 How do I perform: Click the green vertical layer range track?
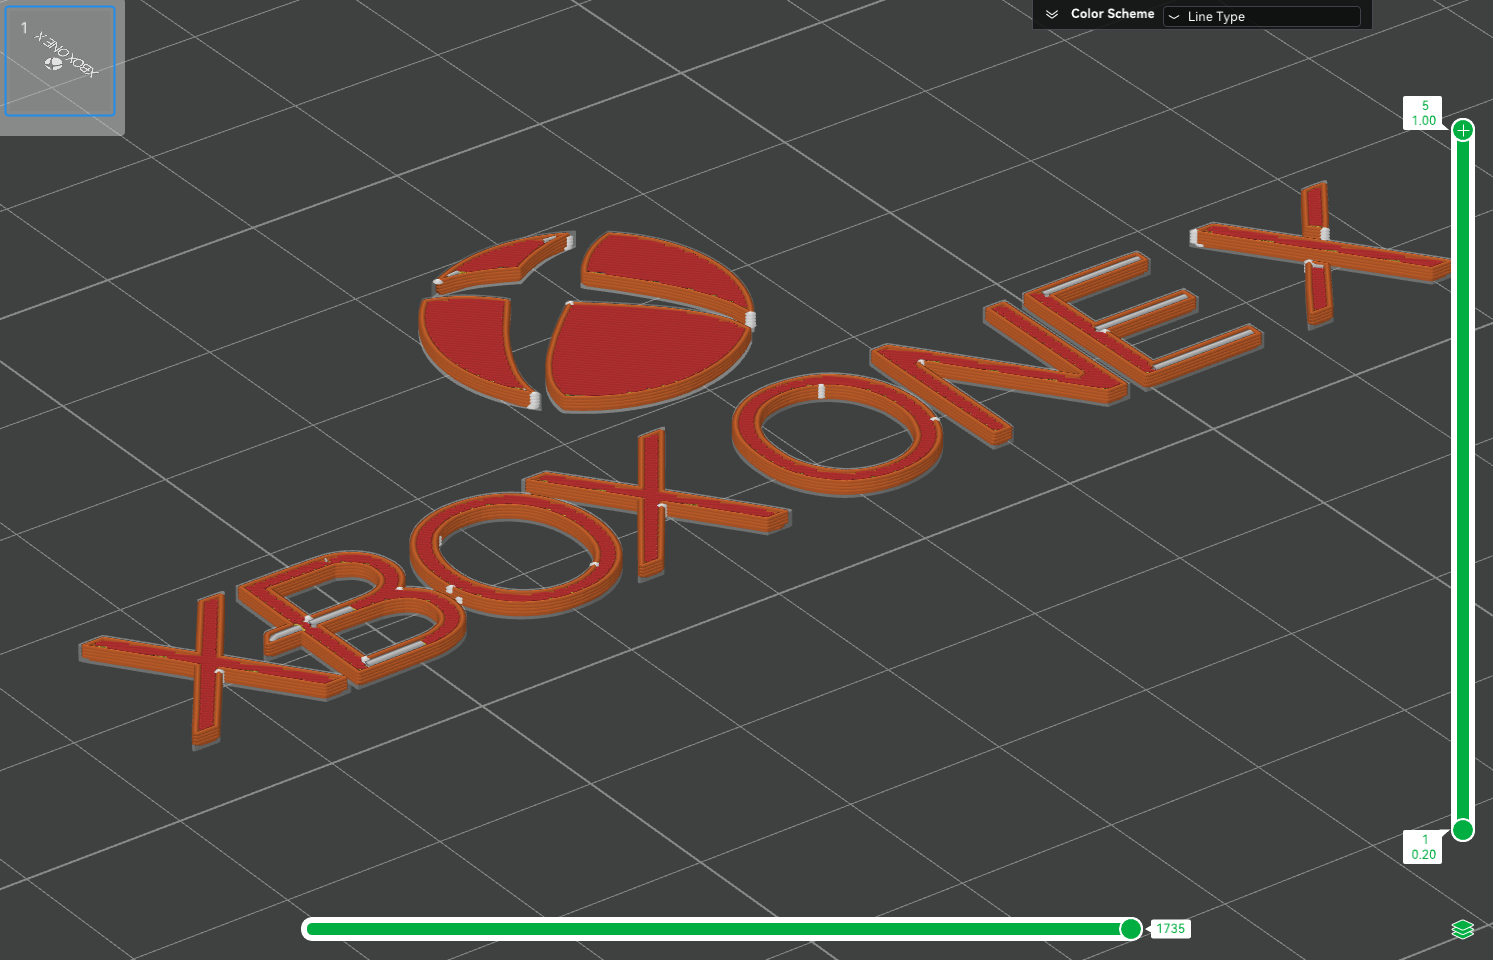coord(1463,480)
